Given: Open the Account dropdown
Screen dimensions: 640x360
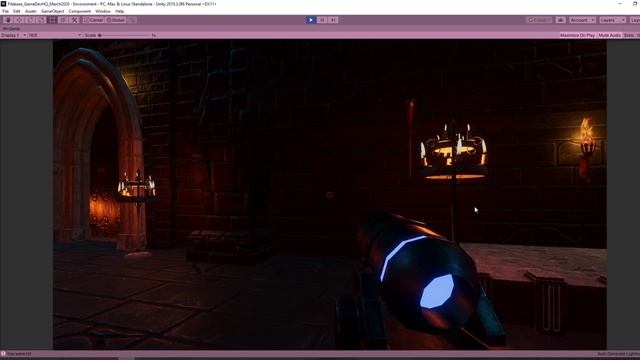Looking at the screenshot, I should coord(582,20).
